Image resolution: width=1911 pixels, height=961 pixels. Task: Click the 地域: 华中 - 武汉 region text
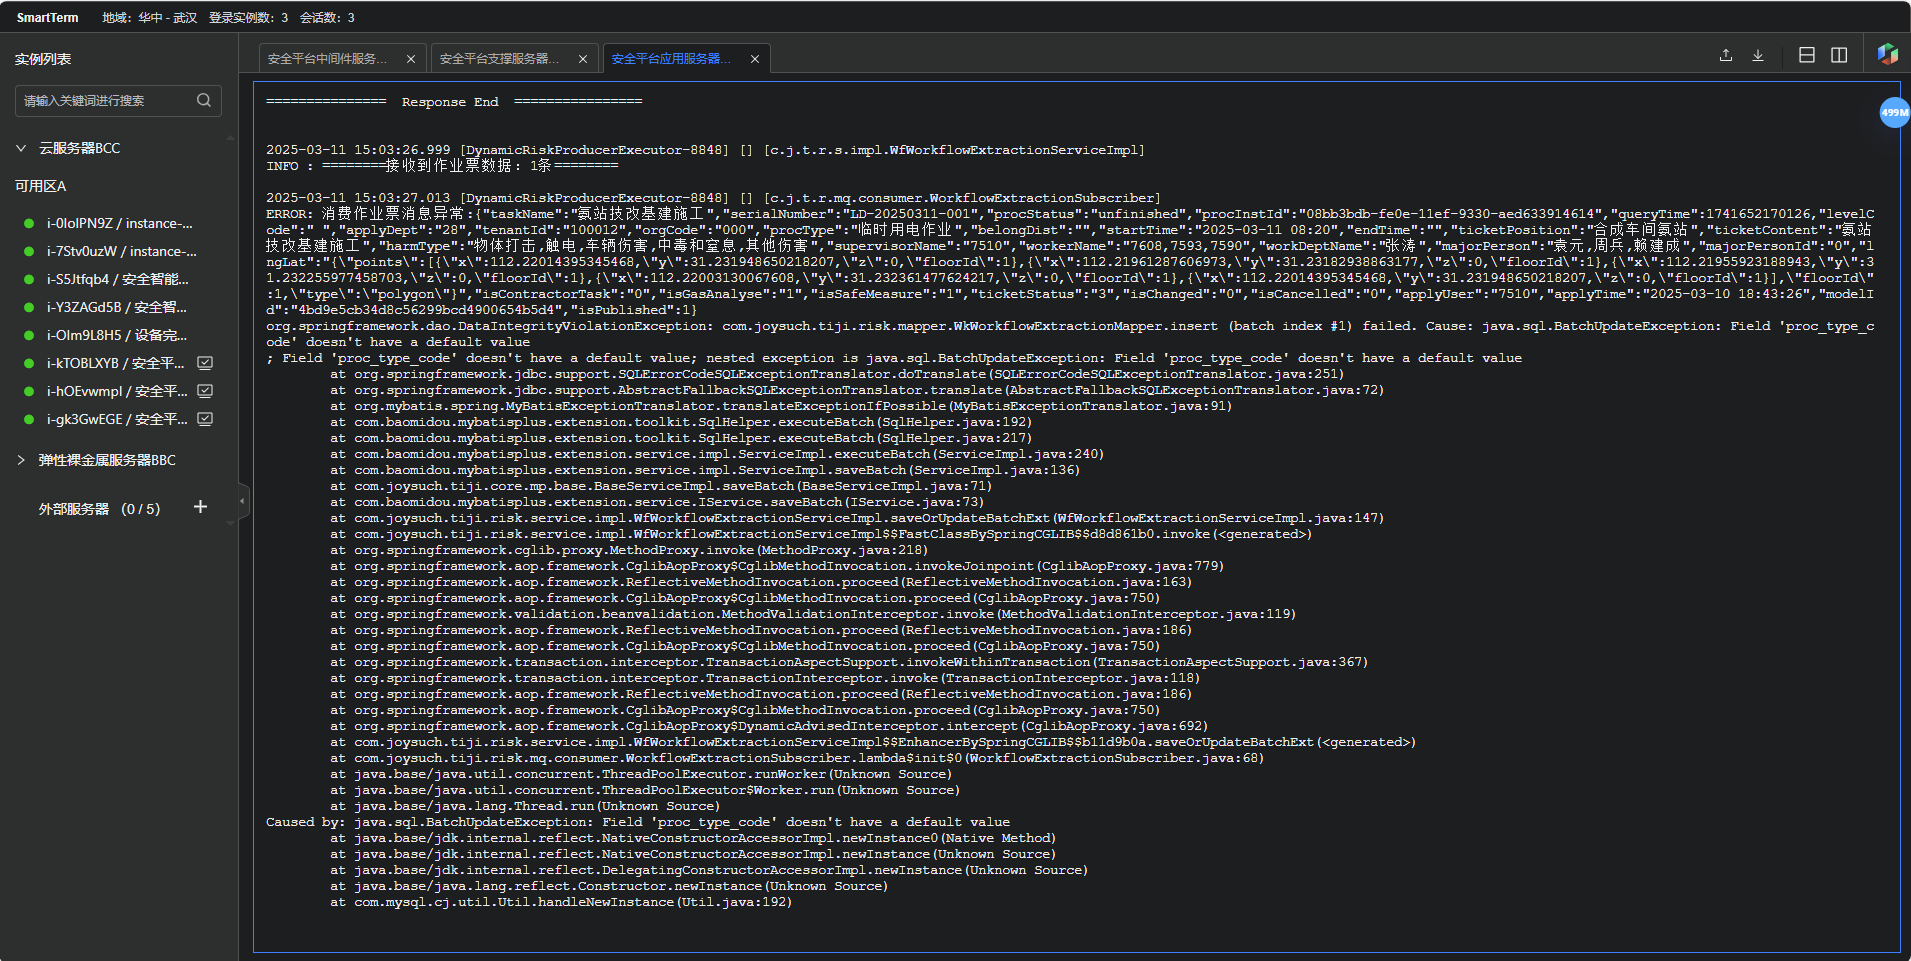point(149,17)
